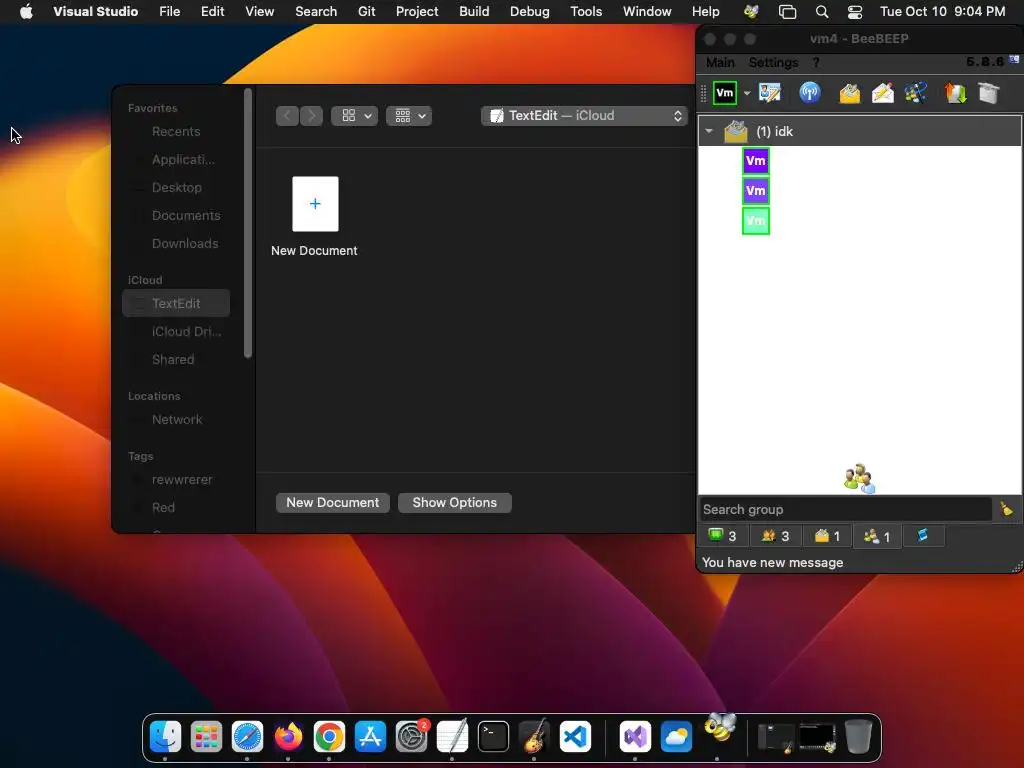This screenshot has width=1024, height=768.
Task: Select Applicati... in Favorites sidebar
Action: pyautogui.click(x=176, y=159)
